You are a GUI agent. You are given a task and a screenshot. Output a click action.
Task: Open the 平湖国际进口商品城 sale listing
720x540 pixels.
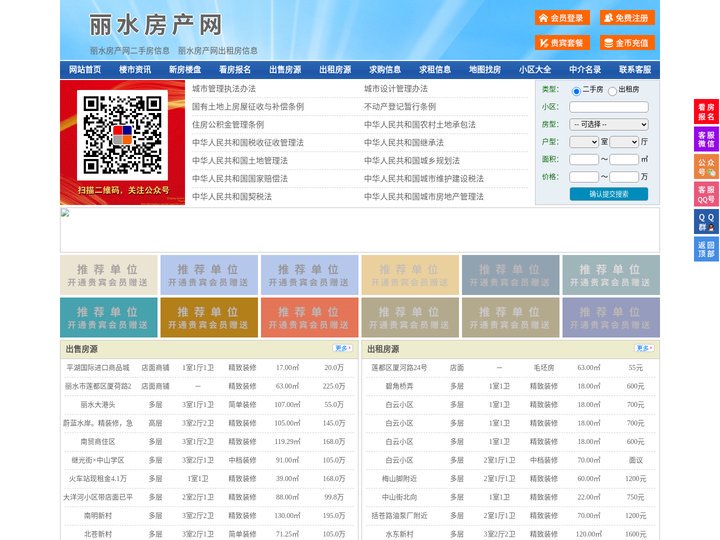(98, 368)
